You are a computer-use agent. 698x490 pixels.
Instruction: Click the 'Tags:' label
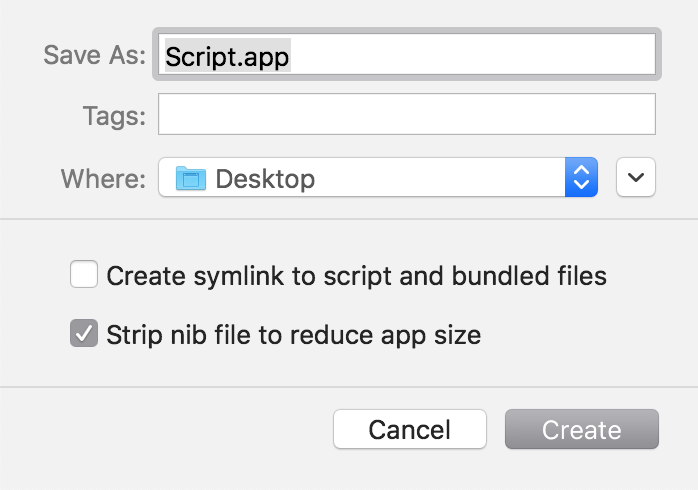[x=113, y=115]
